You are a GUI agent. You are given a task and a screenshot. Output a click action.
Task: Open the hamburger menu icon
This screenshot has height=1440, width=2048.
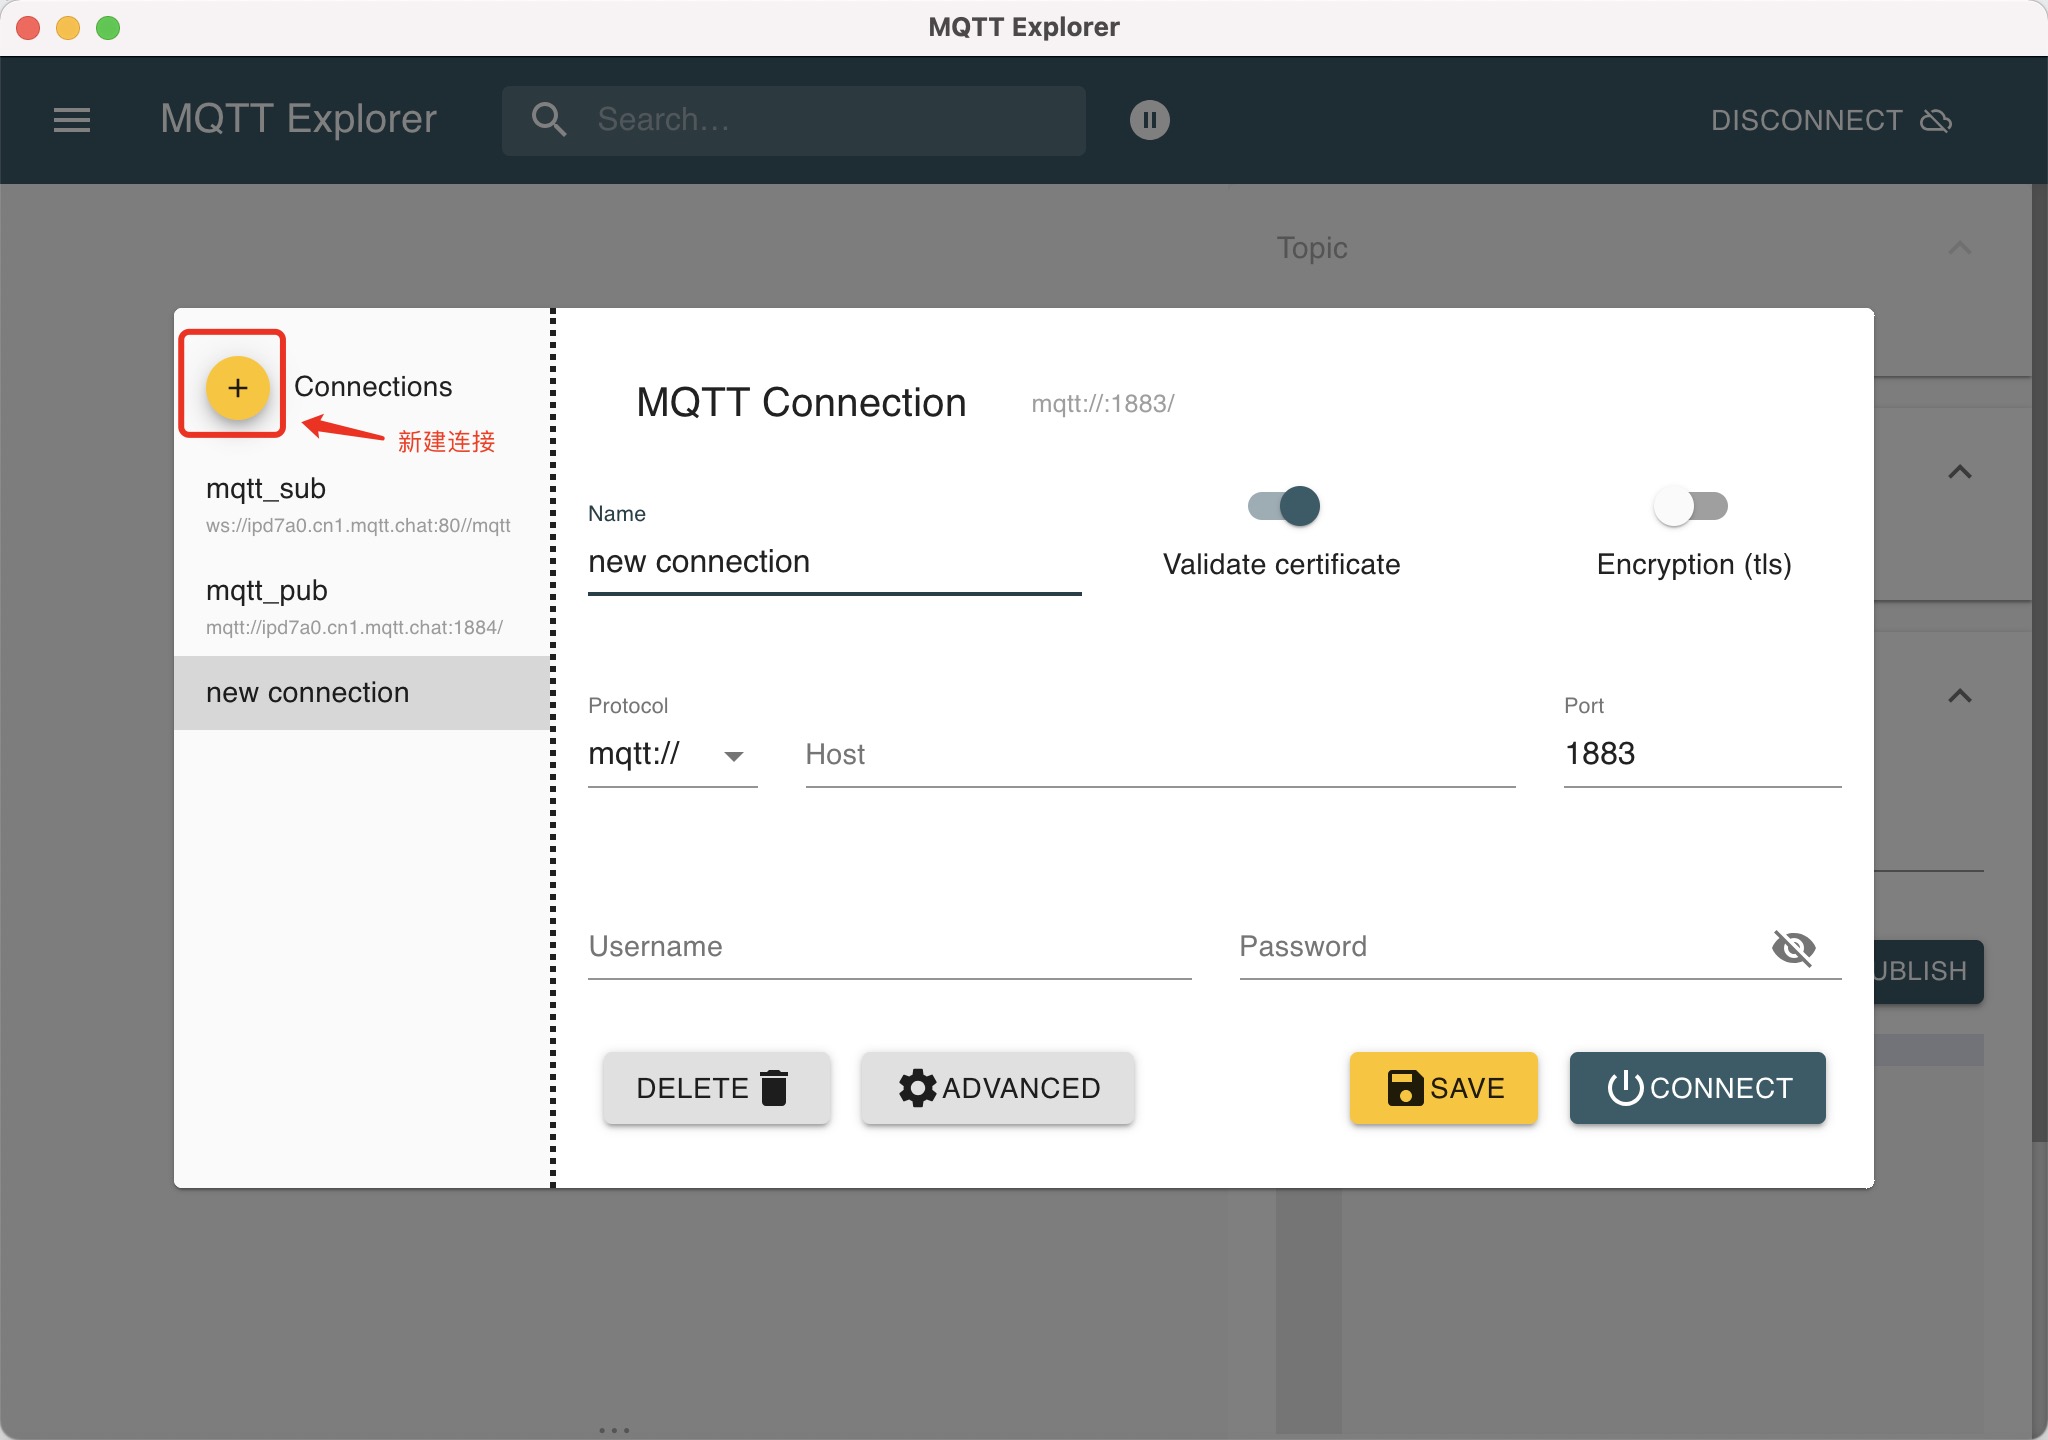click(x=72, y=120)
